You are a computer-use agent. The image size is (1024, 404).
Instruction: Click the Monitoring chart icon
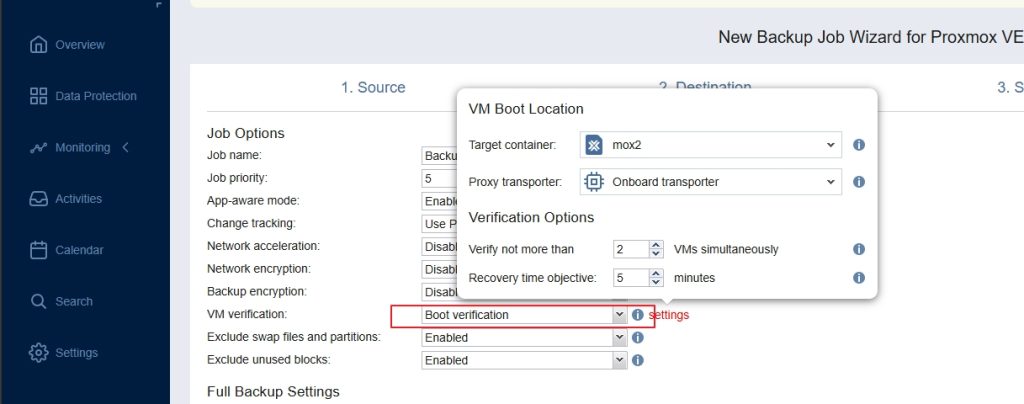point(39,148)
